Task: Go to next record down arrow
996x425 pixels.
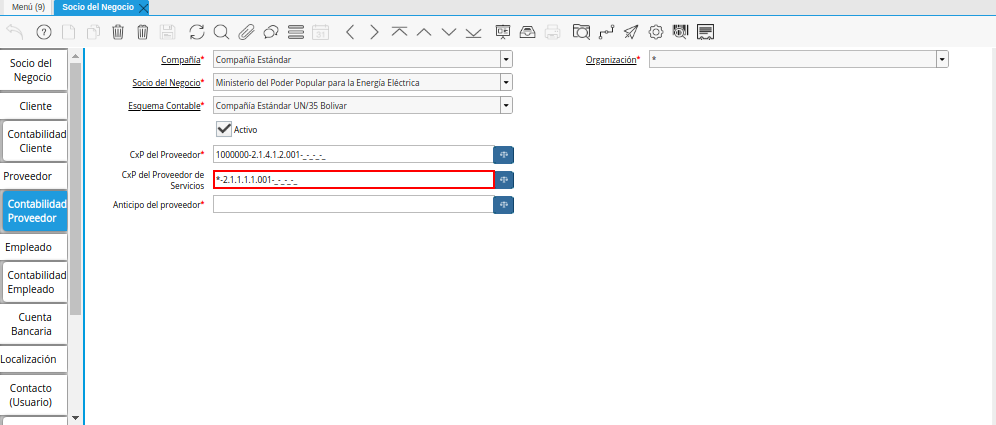Action: [x=449, y=32]
